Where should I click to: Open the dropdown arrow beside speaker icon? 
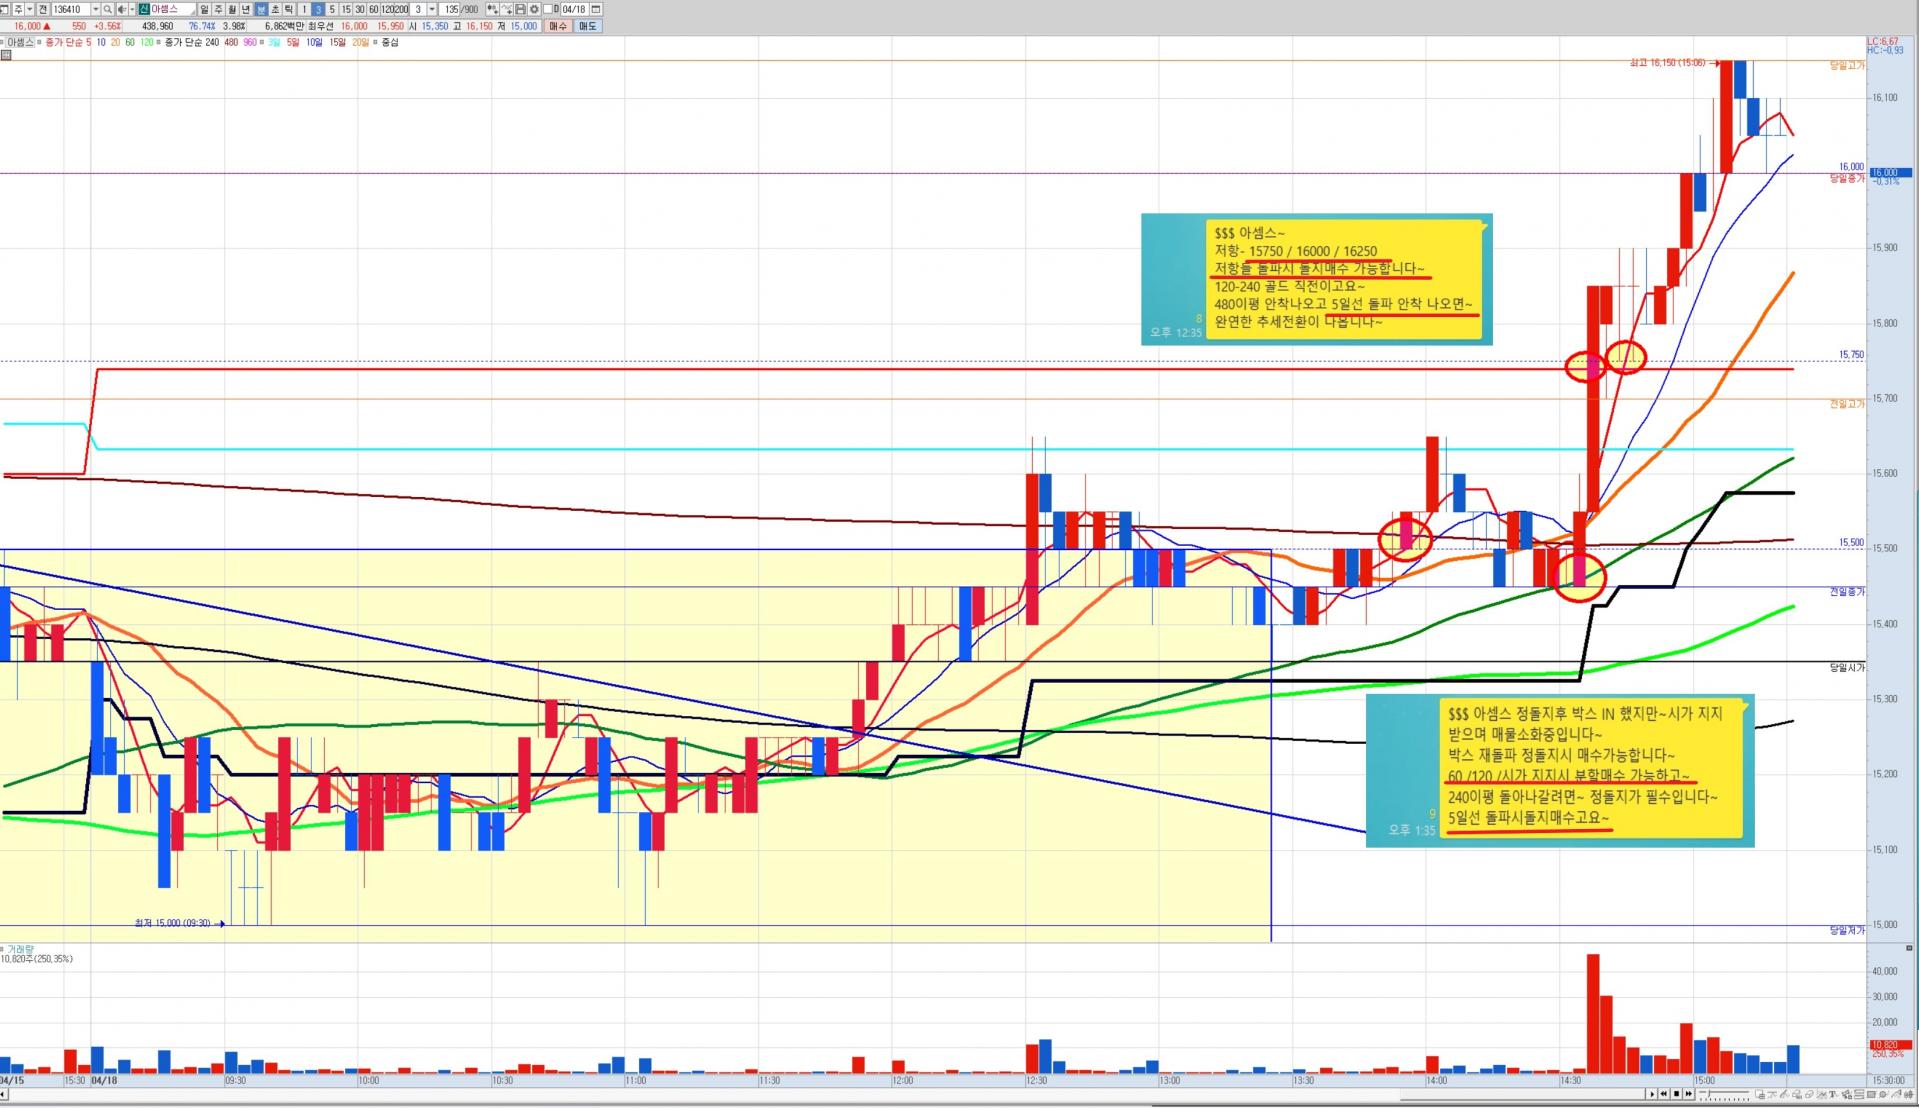tap(131, 9)
